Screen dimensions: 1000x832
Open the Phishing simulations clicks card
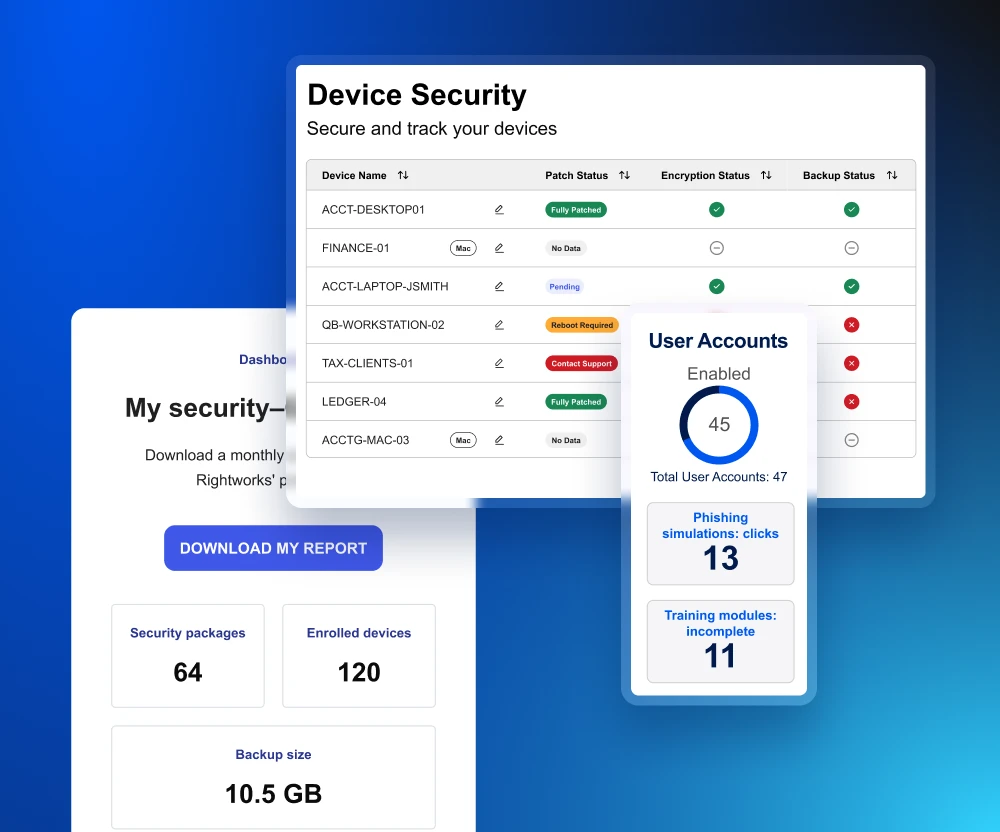pyautogui.click(x=720, y=543)
